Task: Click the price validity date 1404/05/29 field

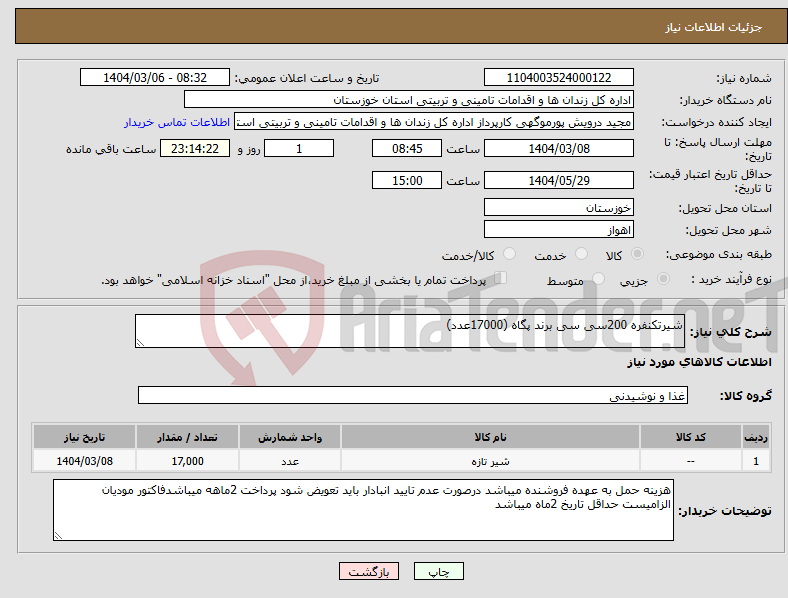Action: tap(558, 180)
